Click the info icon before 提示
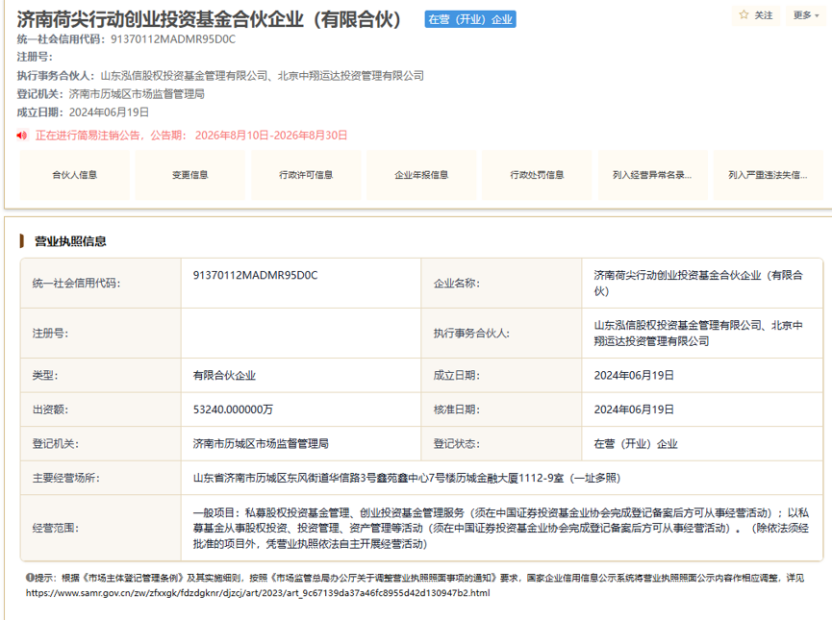 [30, 578]
